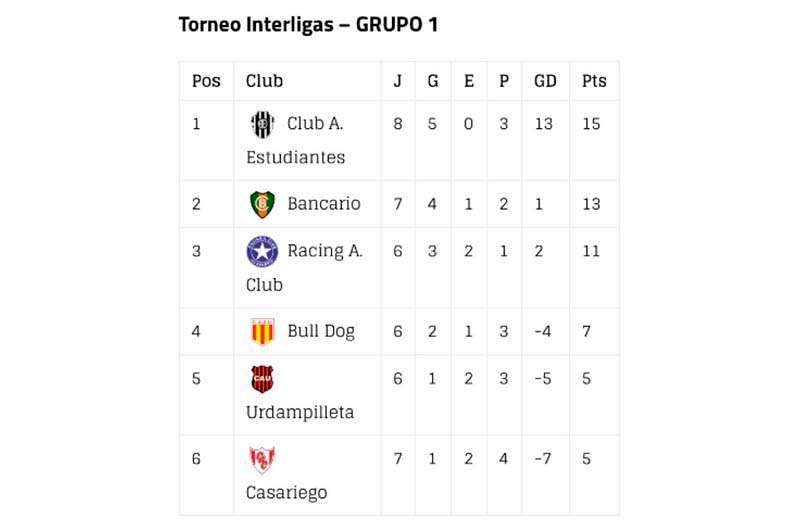Click Casariego's -7 goal difference cell

coord(543,459)
